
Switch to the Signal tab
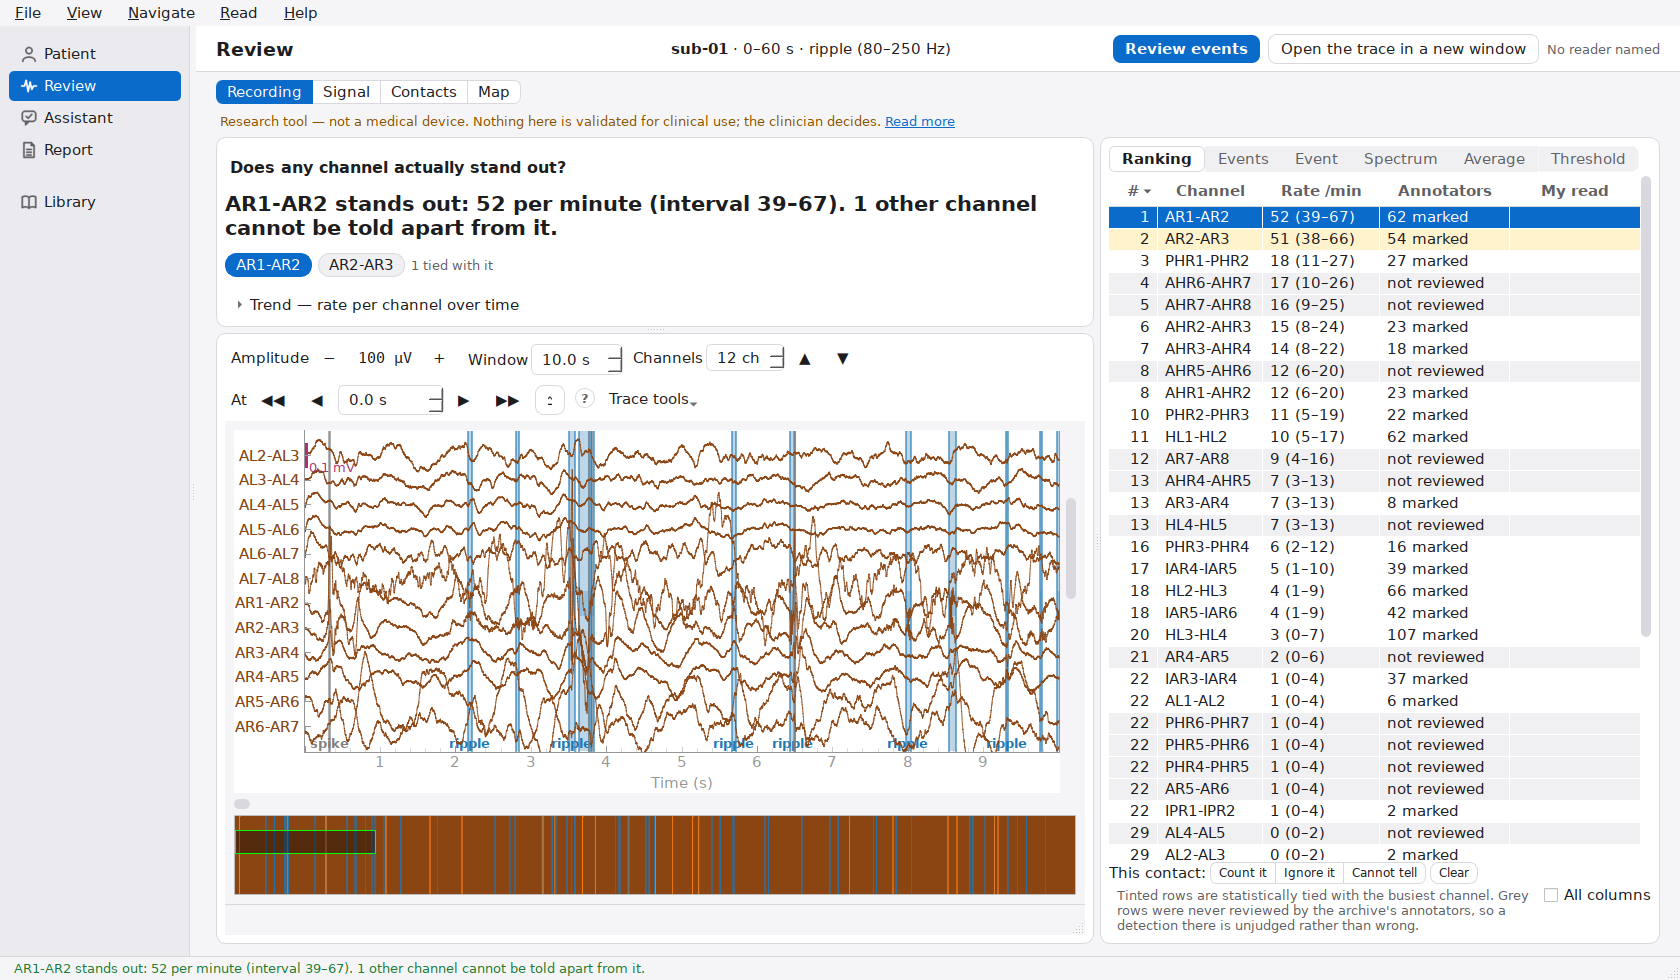(346, 92)
